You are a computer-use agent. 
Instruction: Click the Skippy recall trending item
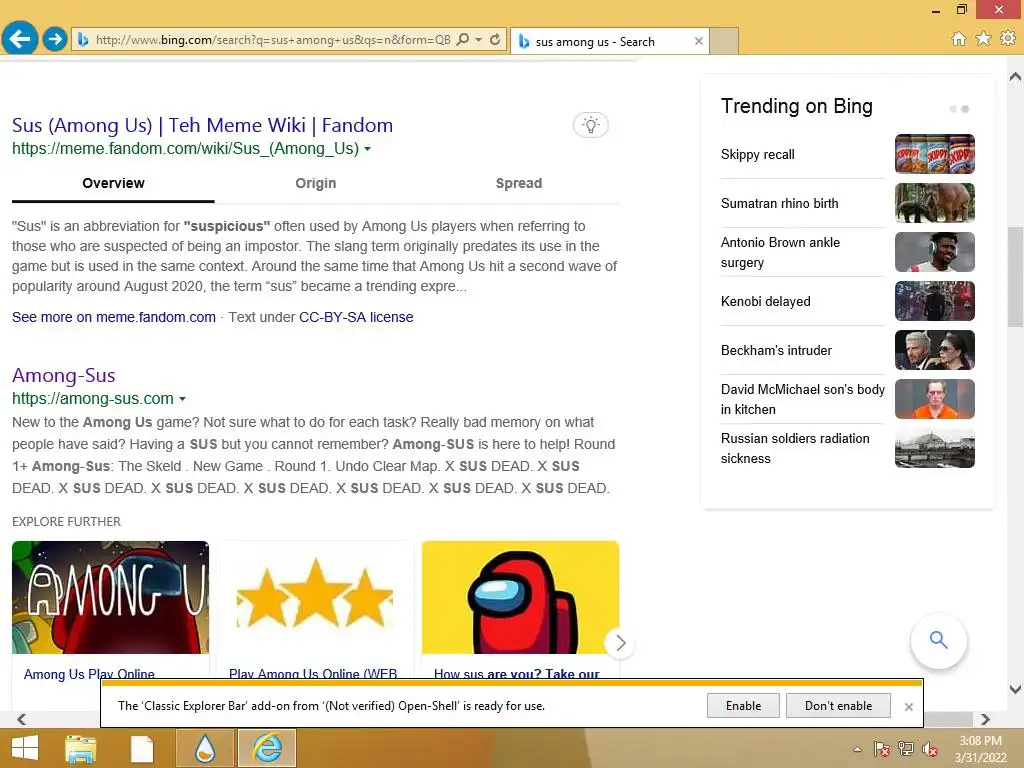pyautogui.click(x=758, y=155)
